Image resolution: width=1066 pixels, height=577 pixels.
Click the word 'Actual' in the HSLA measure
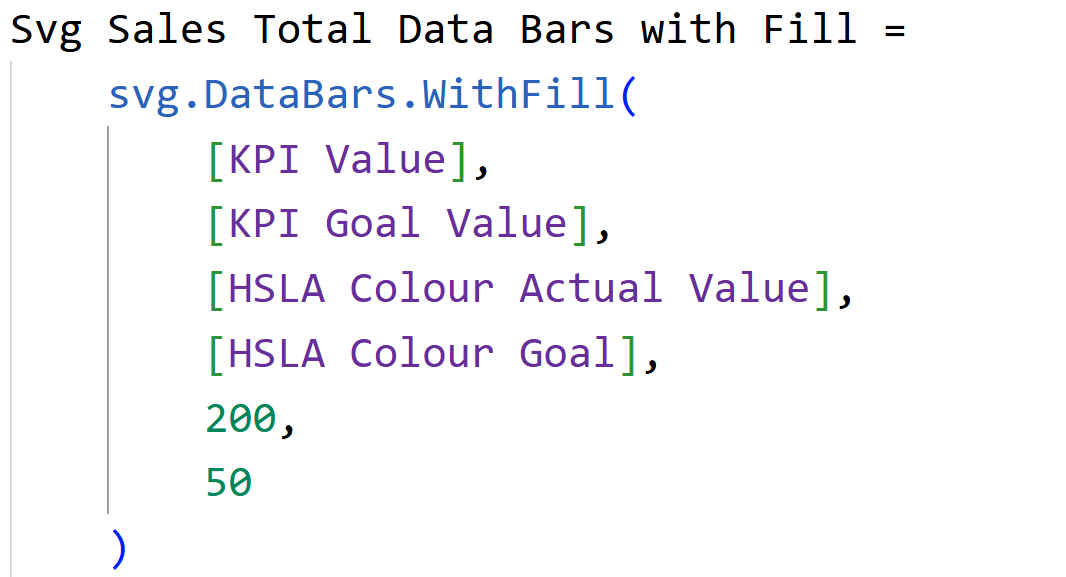click(x=591, y=289)
